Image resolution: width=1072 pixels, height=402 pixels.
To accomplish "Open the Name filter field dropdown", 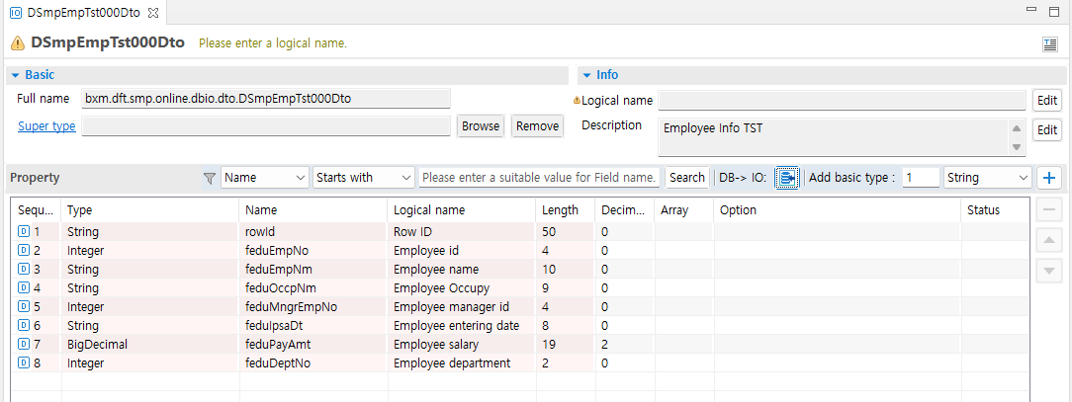I will [265, 178].
